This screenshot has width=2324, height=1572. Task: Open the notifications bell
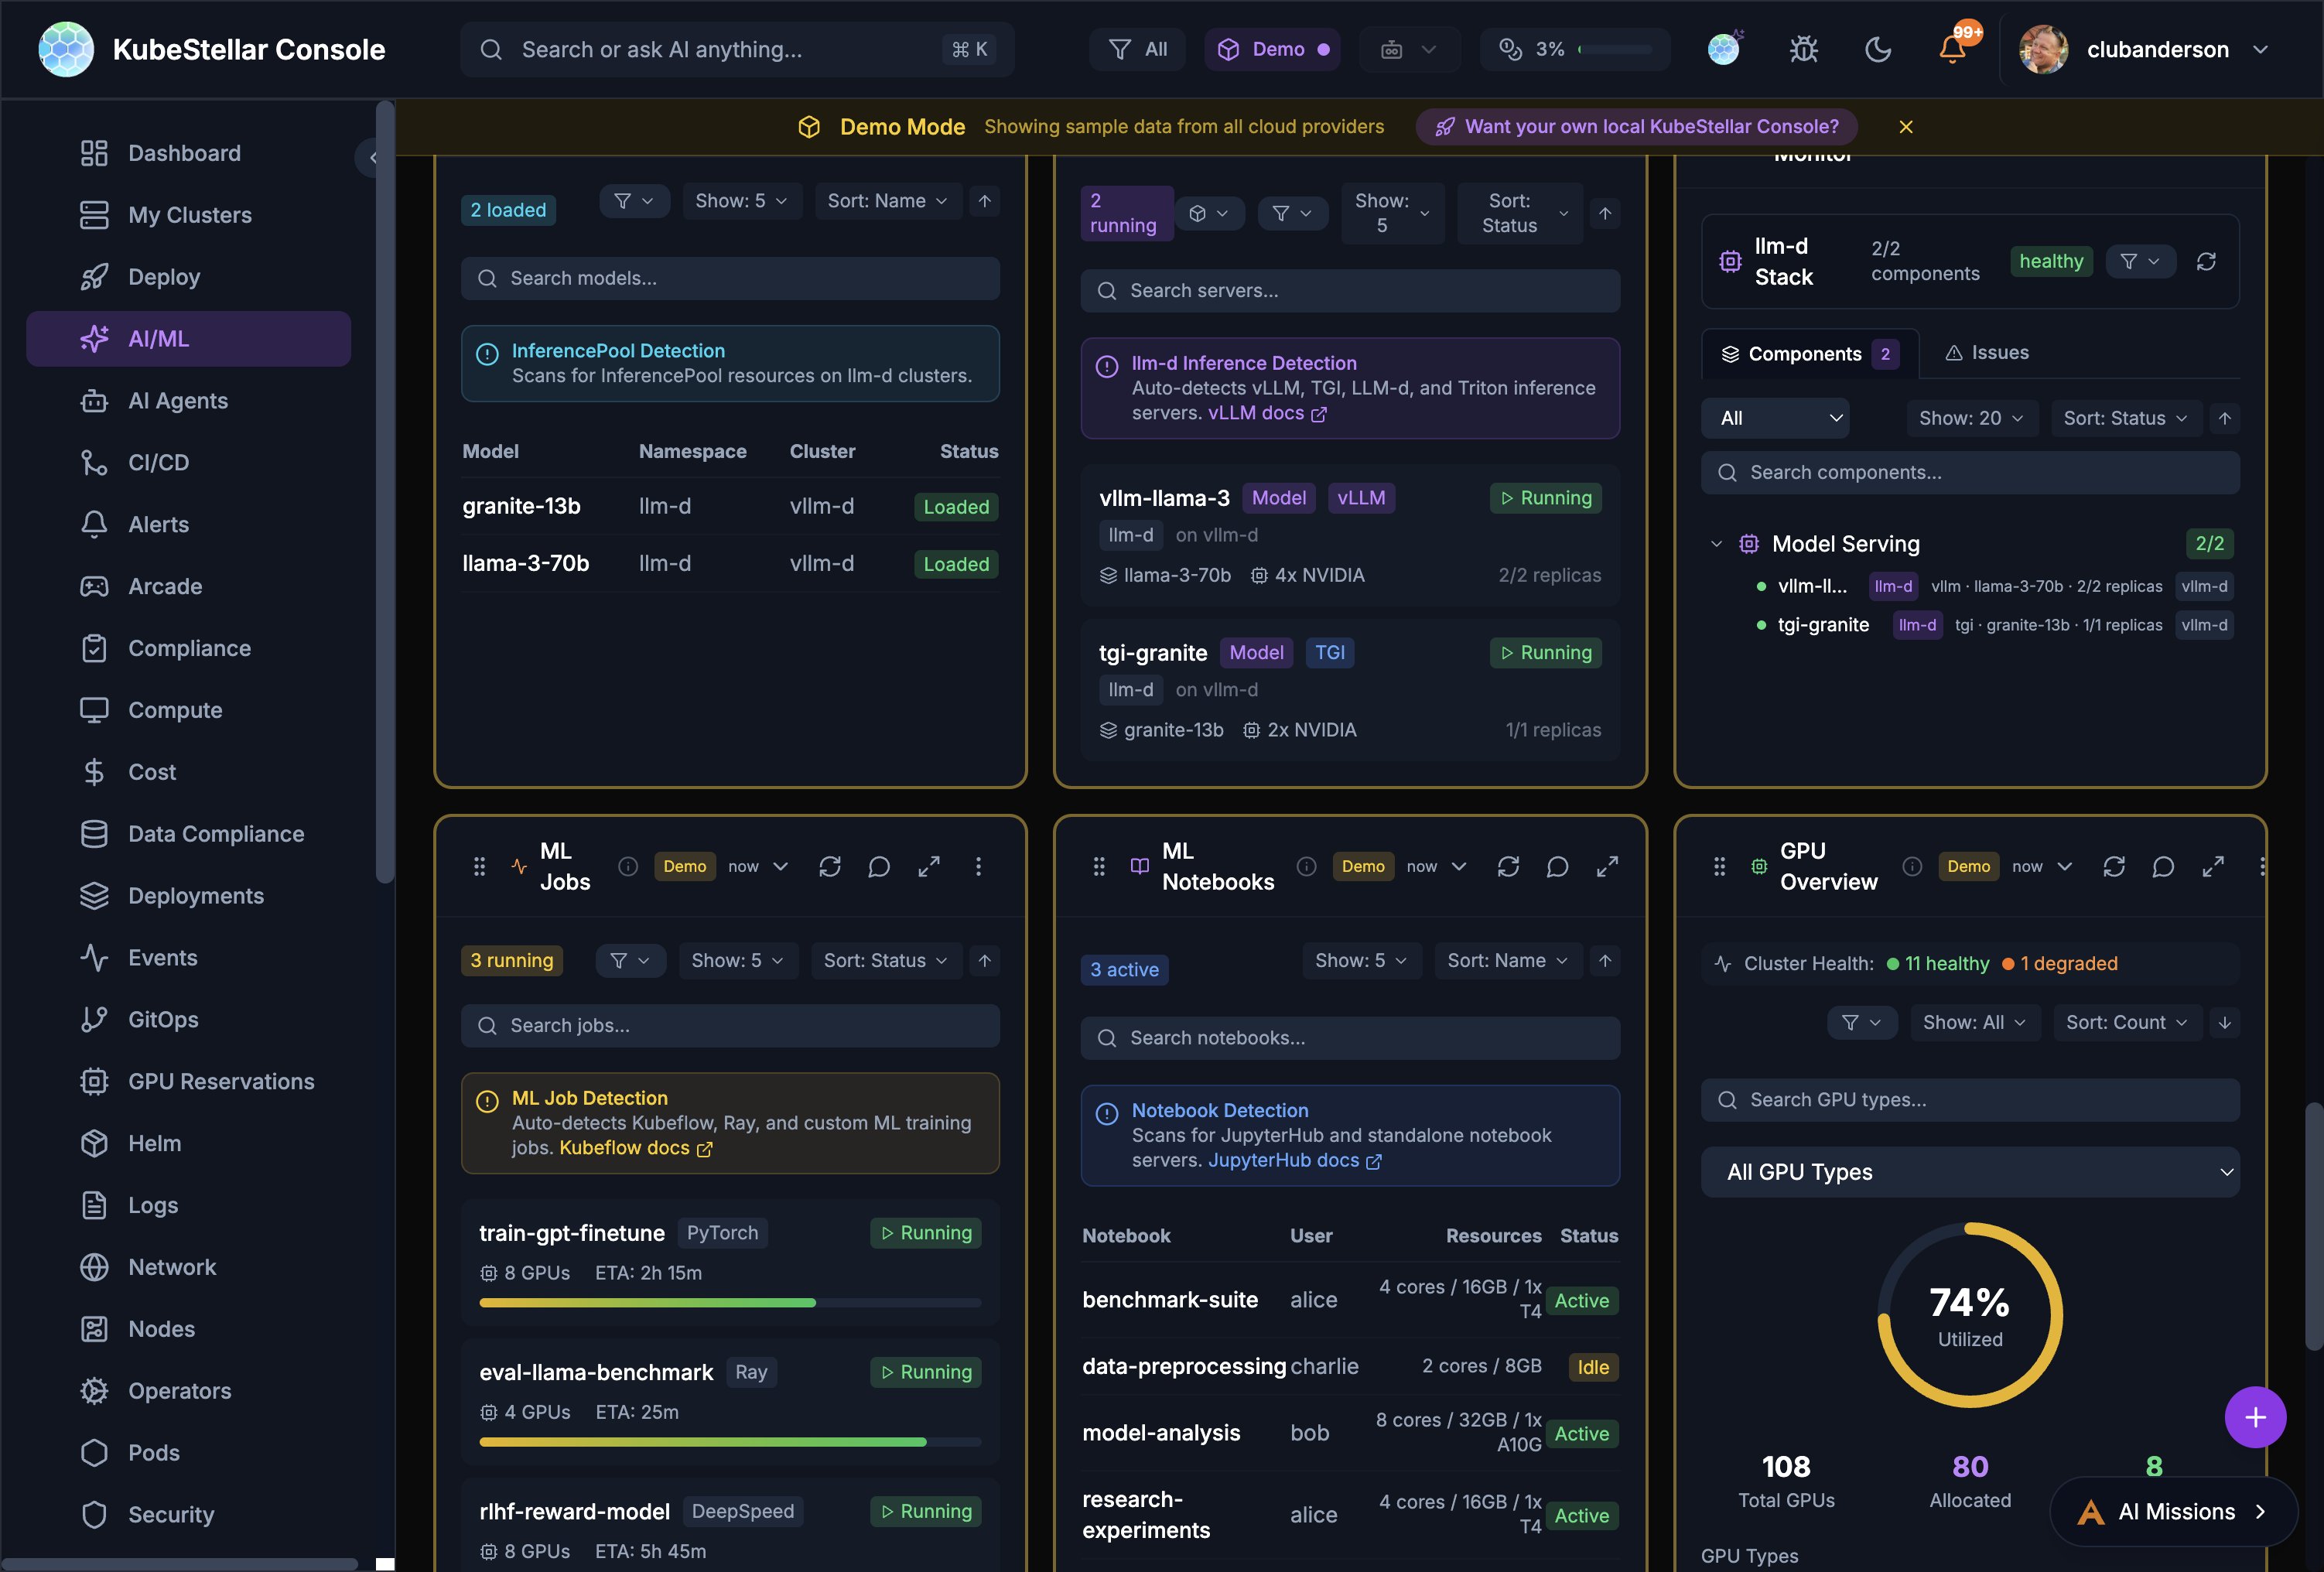tap(1951, 49)
